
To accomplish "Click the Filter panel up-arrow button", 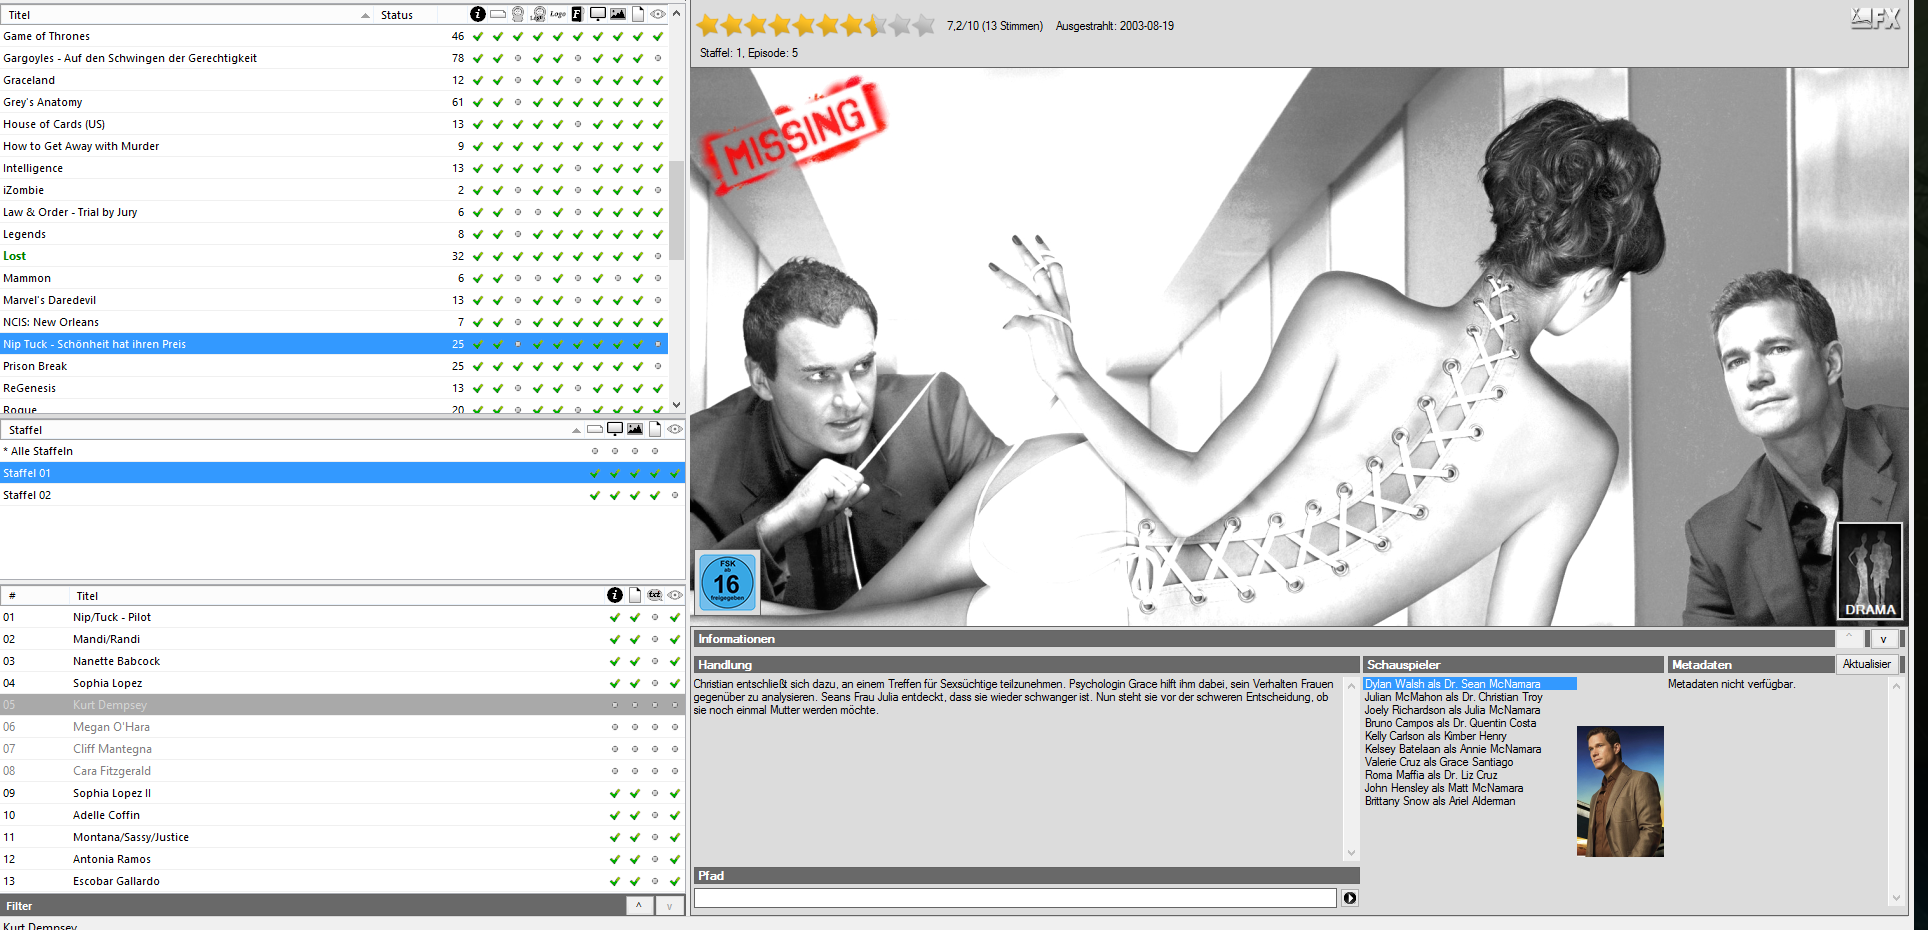I will tap(639, 905).
